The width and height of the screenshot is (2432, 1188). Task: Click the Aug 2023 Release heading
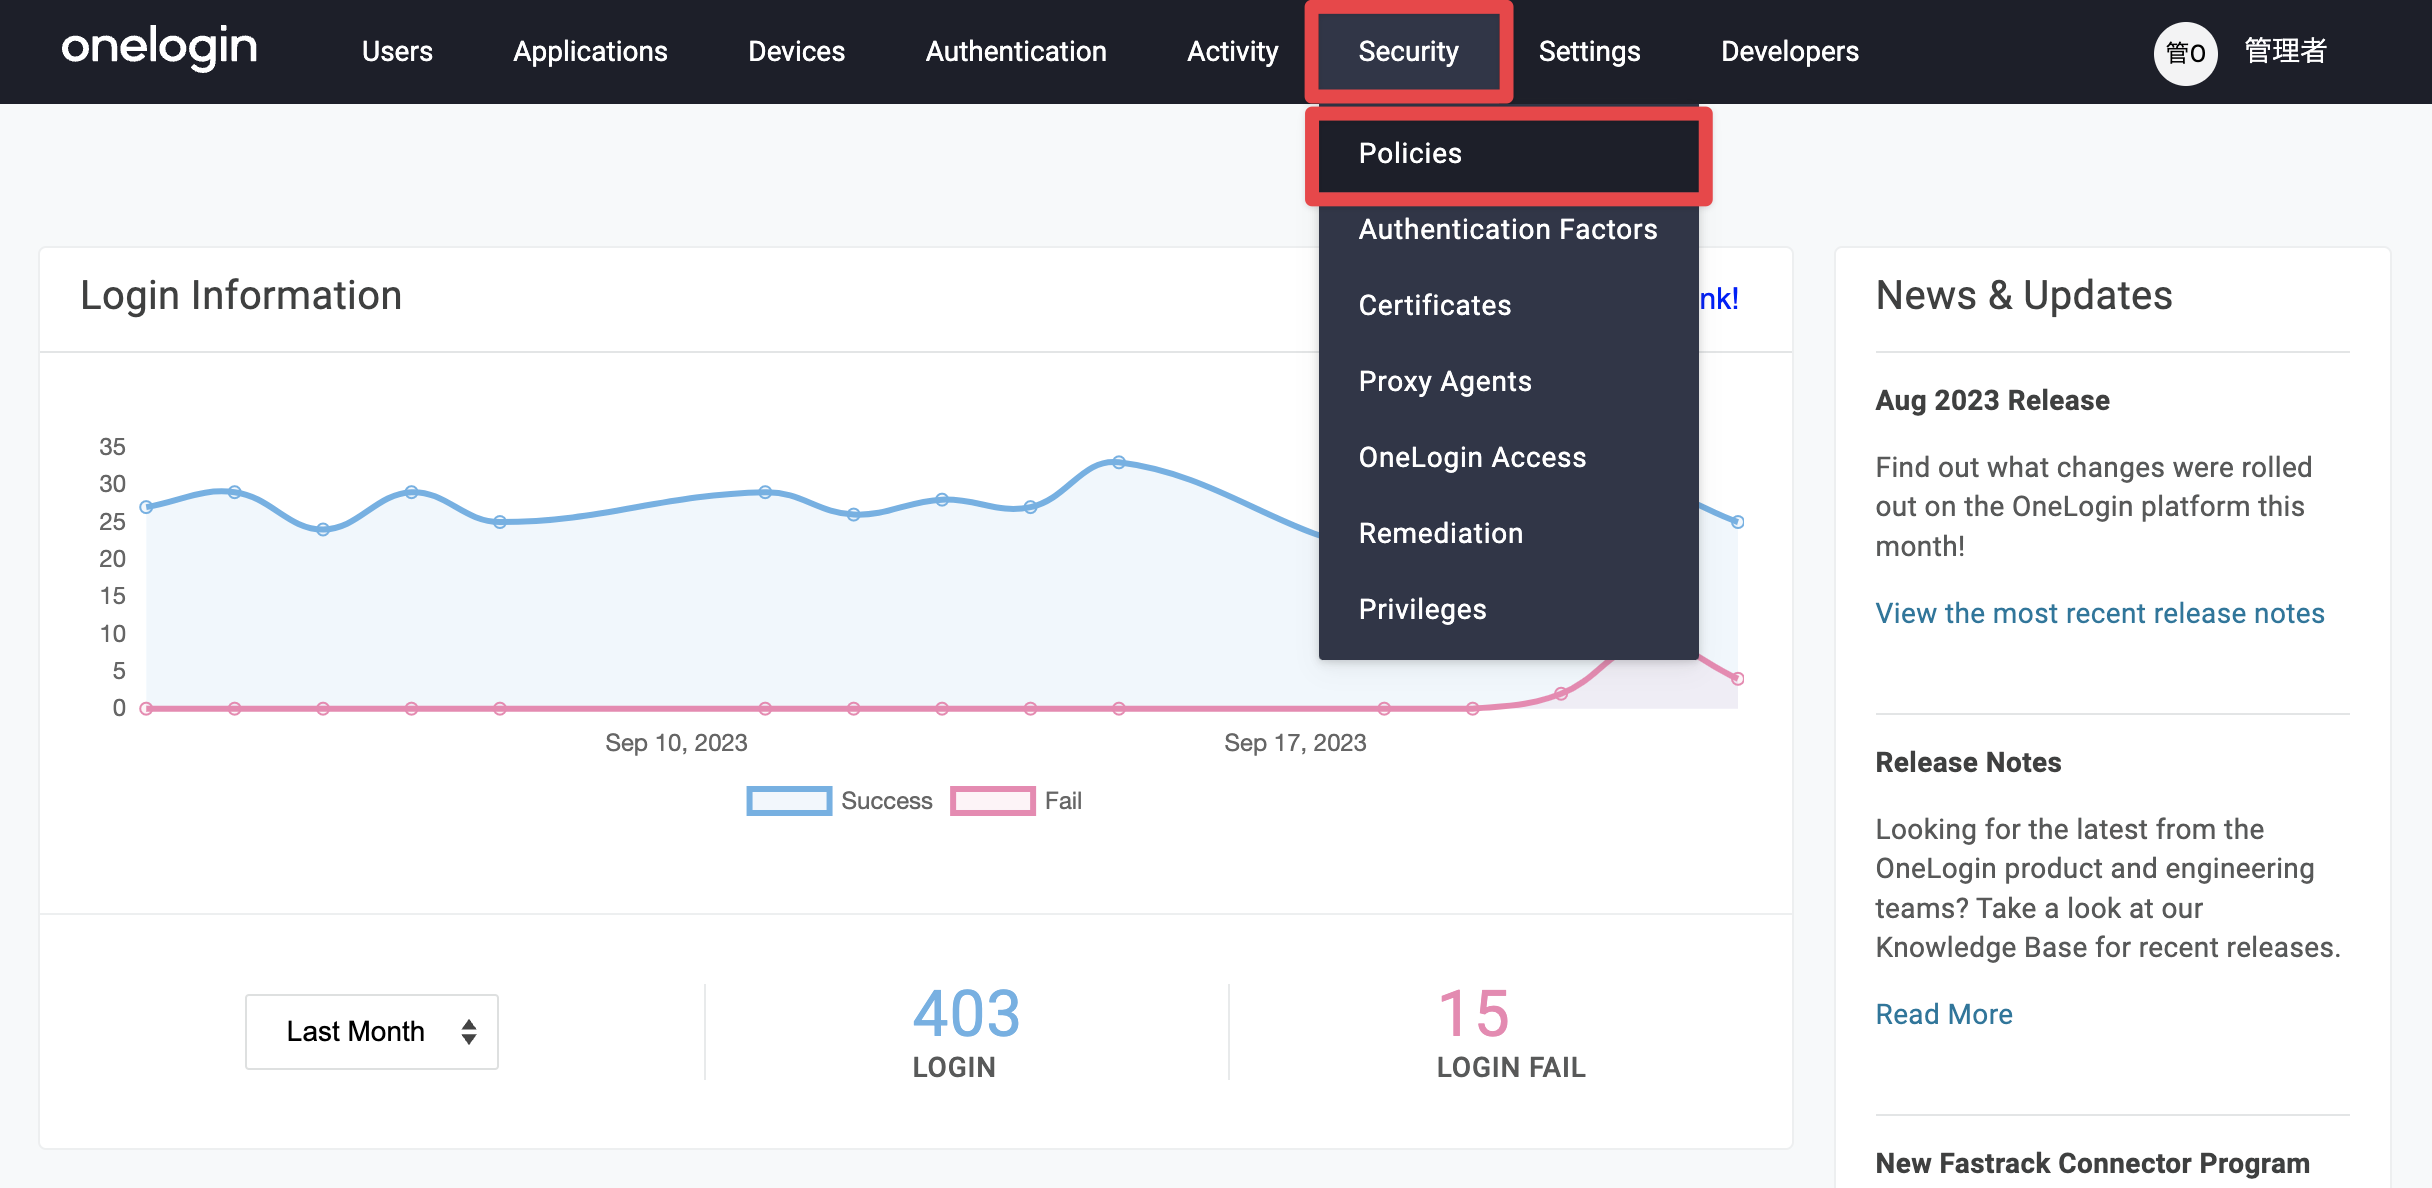pos(1992,400)
